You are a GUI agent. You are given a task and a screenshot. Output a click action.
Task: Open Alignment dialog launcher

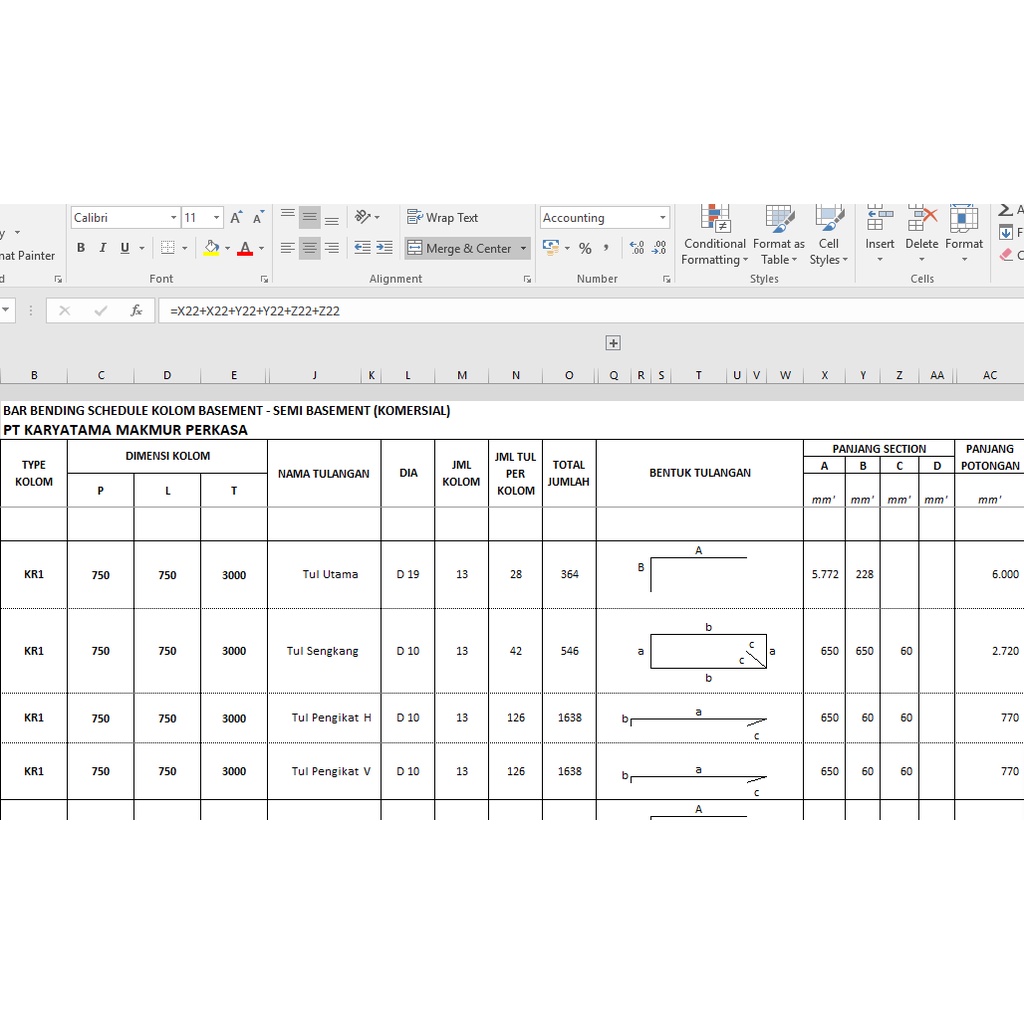click(526, 279)
